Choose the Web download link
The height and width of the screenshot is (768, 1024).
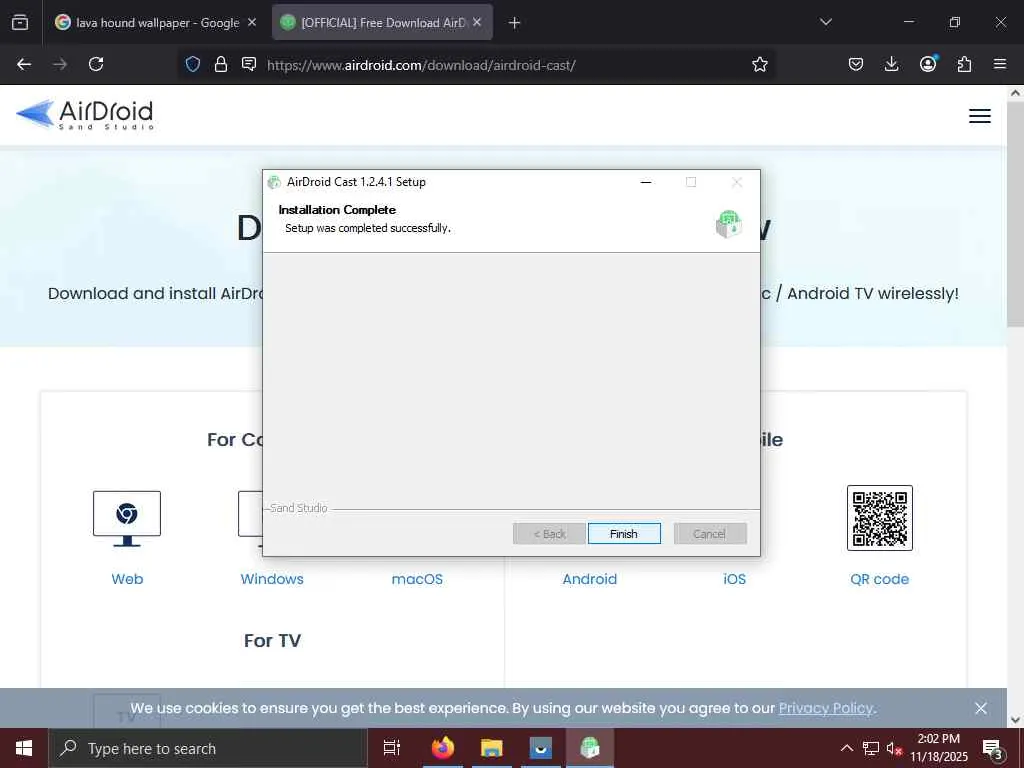pyautogui.click(x=127, y=579)
